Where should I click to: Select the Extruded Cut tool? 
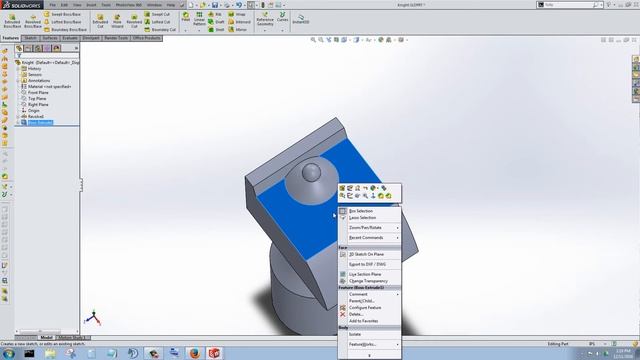(x=100, y=21)
